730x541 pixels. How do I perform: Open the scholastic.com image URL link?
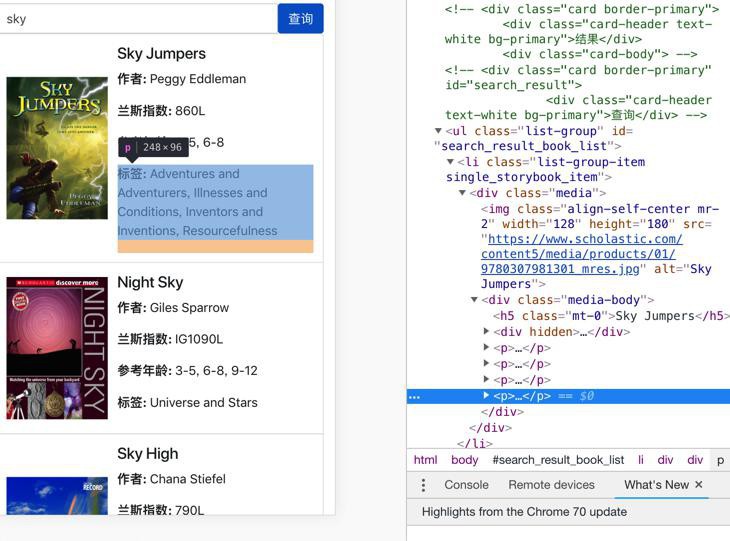pos(581,254)
